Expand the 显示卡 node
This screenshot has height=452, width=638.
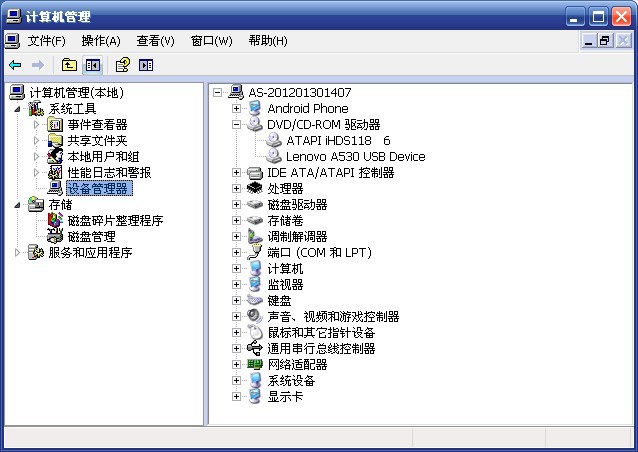(x=236, y=396)
